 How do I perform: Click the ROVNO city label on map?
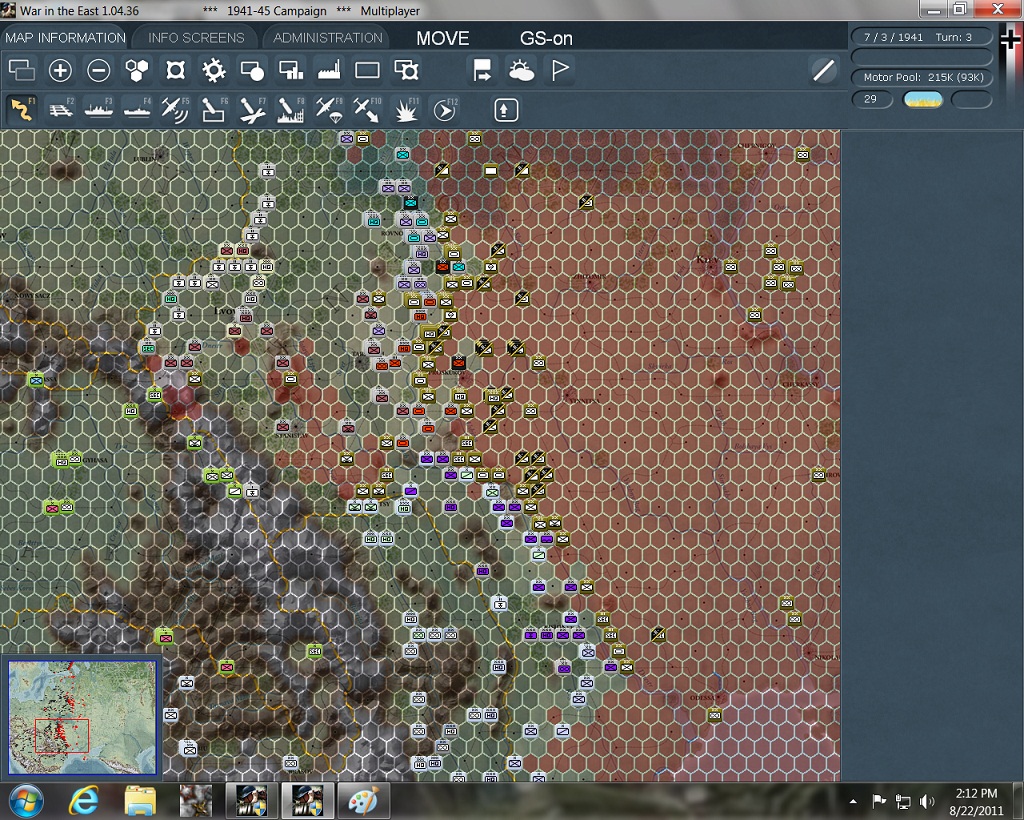click(391, 233)
